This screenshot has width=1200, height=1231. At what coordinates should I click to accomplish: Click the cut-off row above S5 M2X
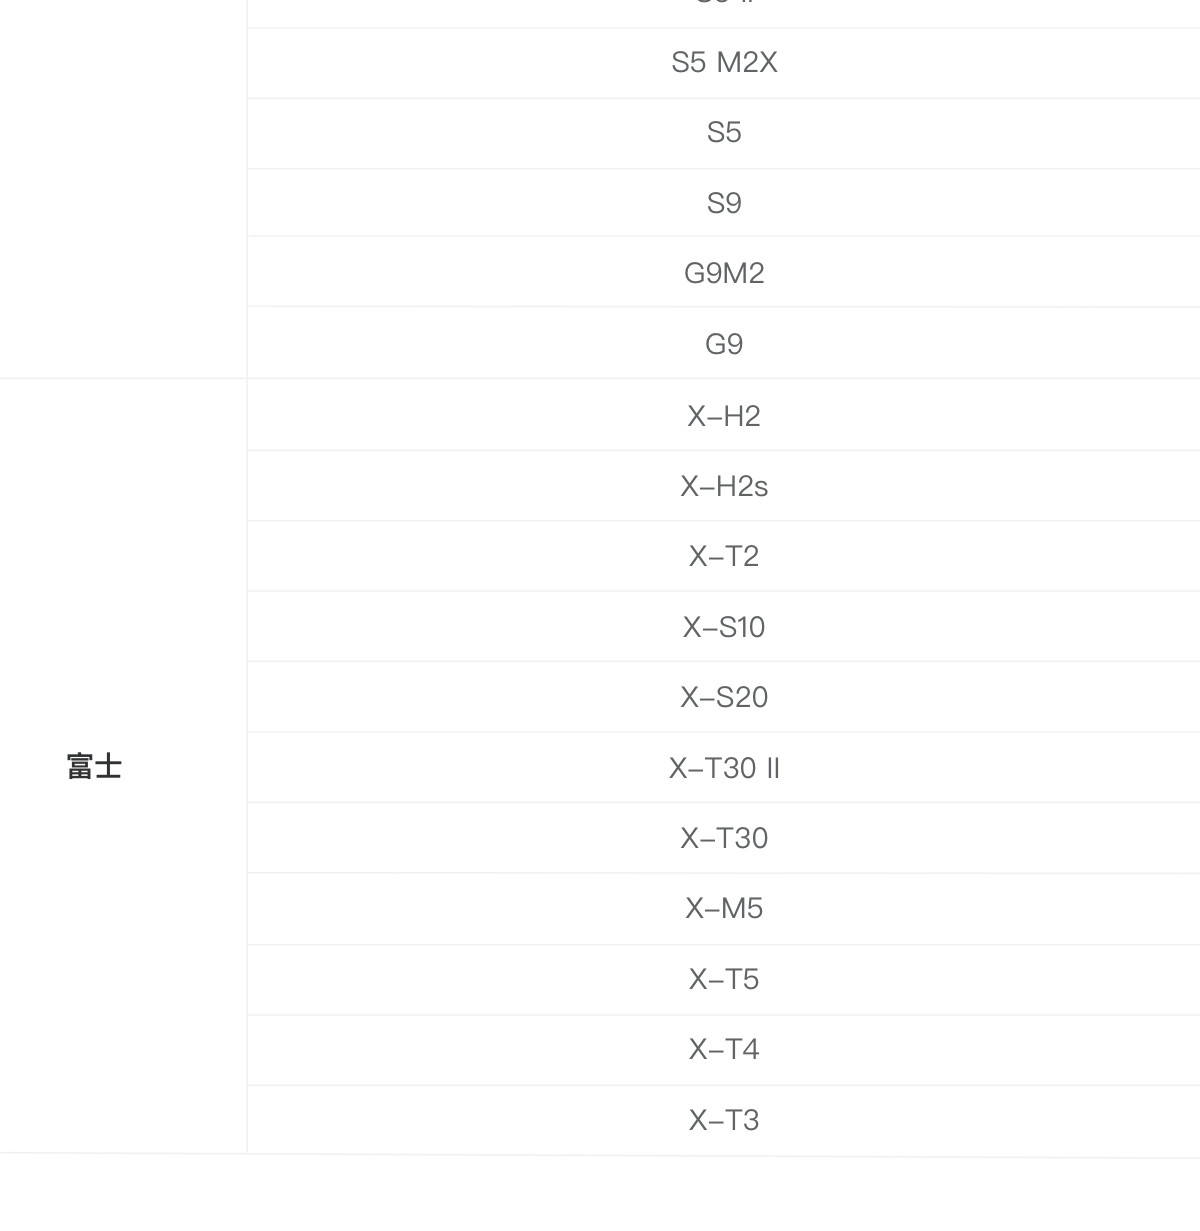pos(724,10)
